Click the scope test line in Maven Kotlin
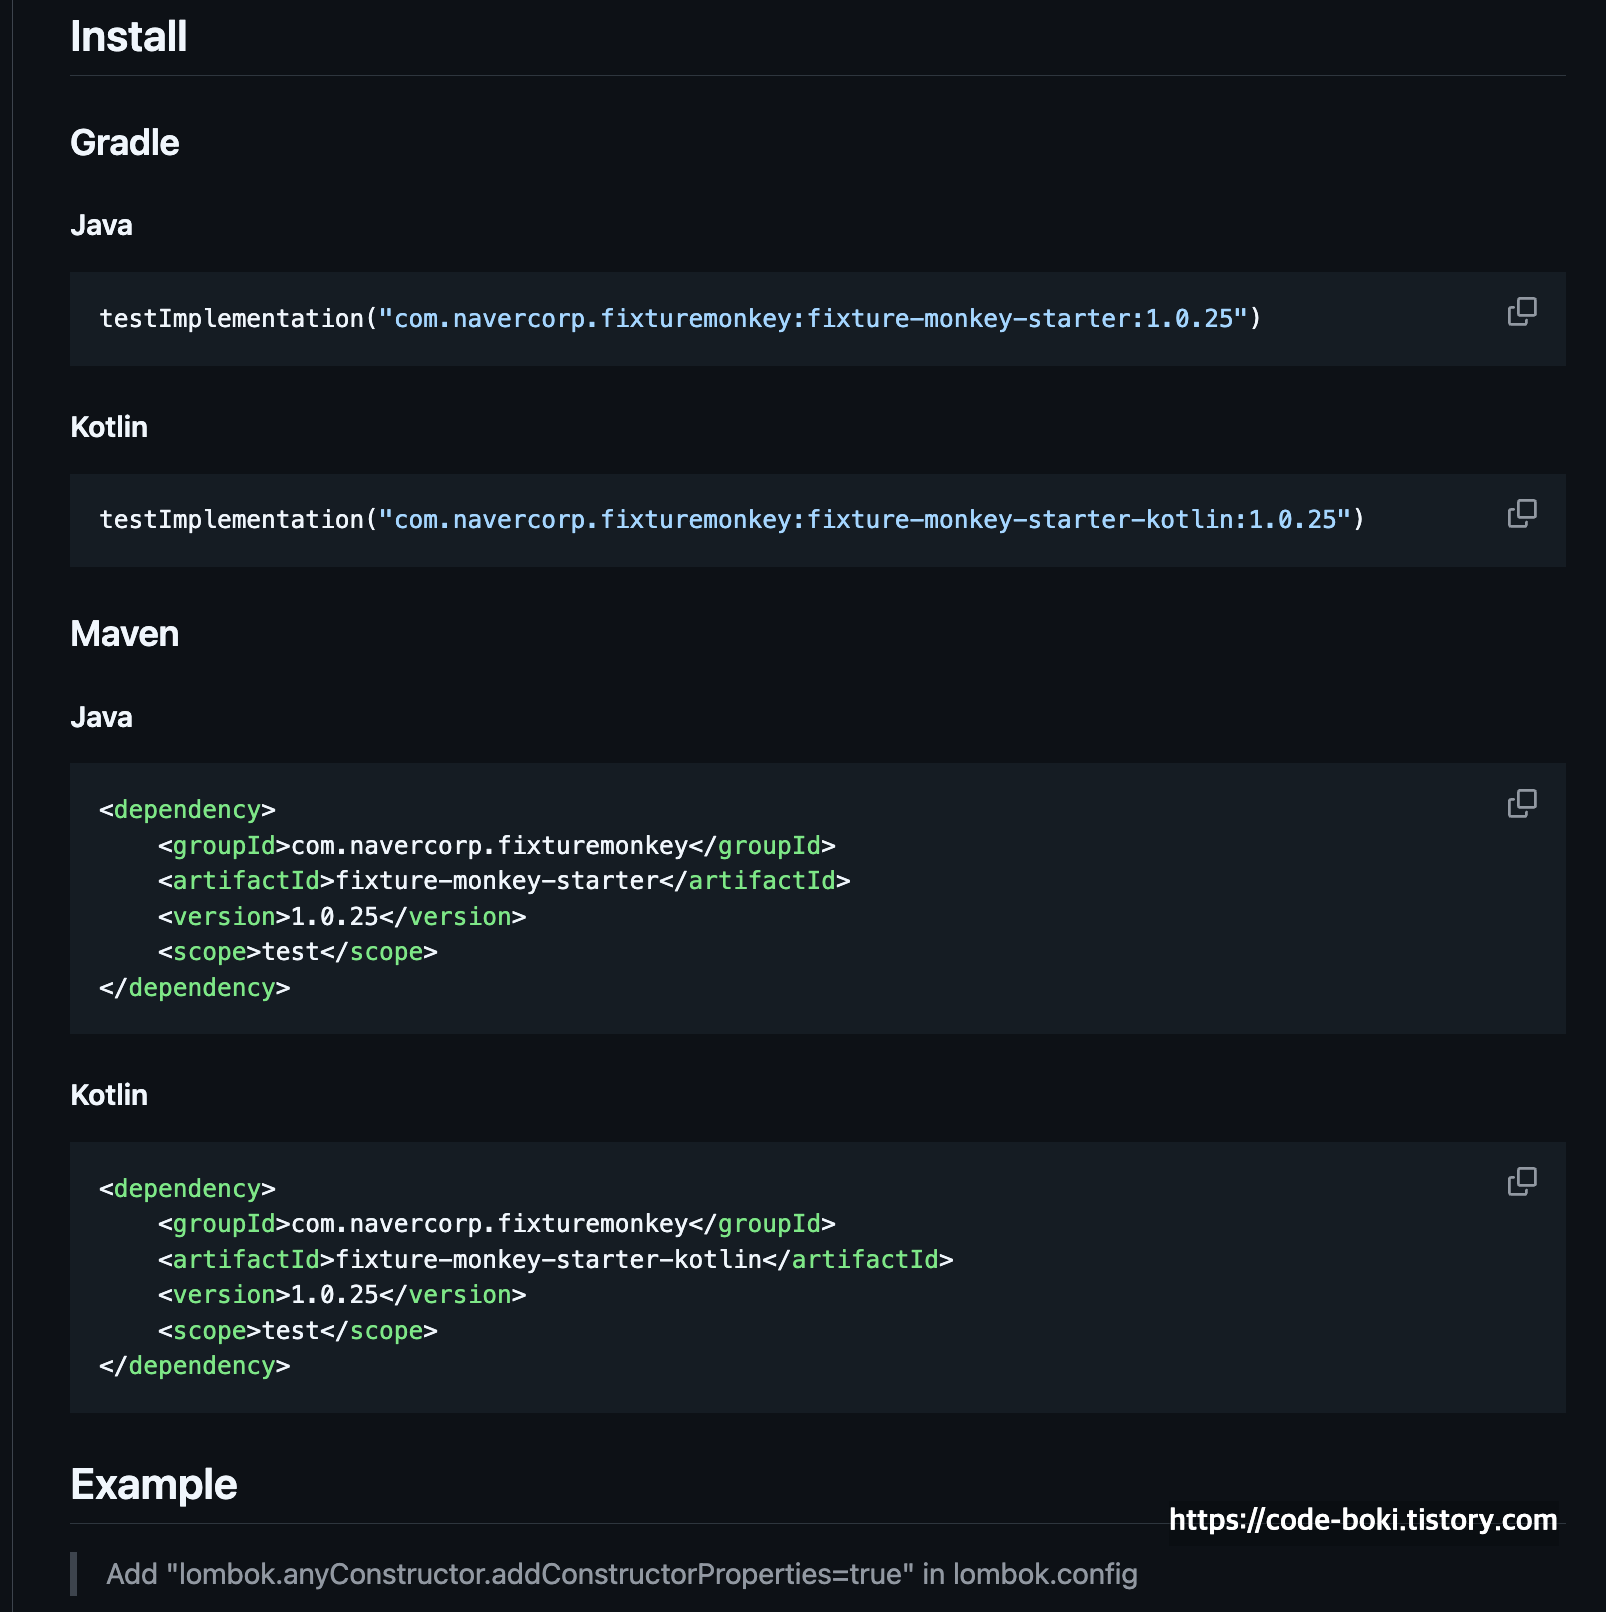The width and height of the screenshot is (1606, 1612). (x=298, y=1331)
